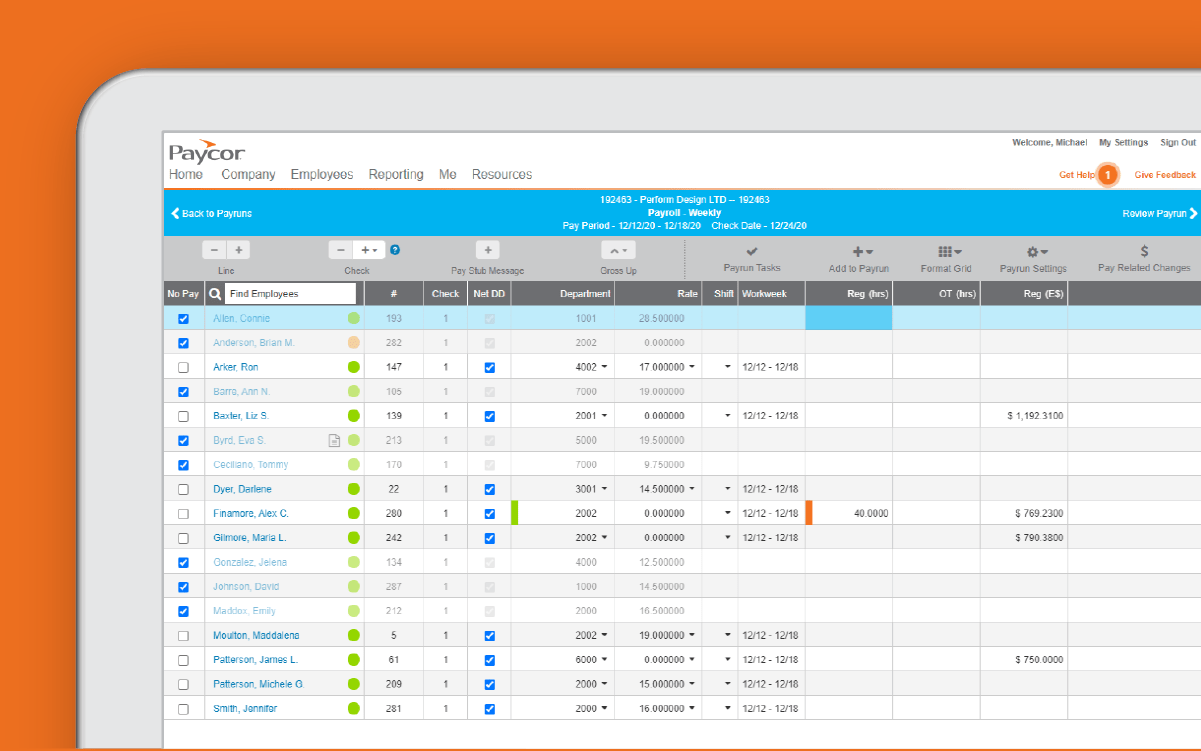Open the Resources menu
Screen dimensions: 1201x751
pos(502,174)
